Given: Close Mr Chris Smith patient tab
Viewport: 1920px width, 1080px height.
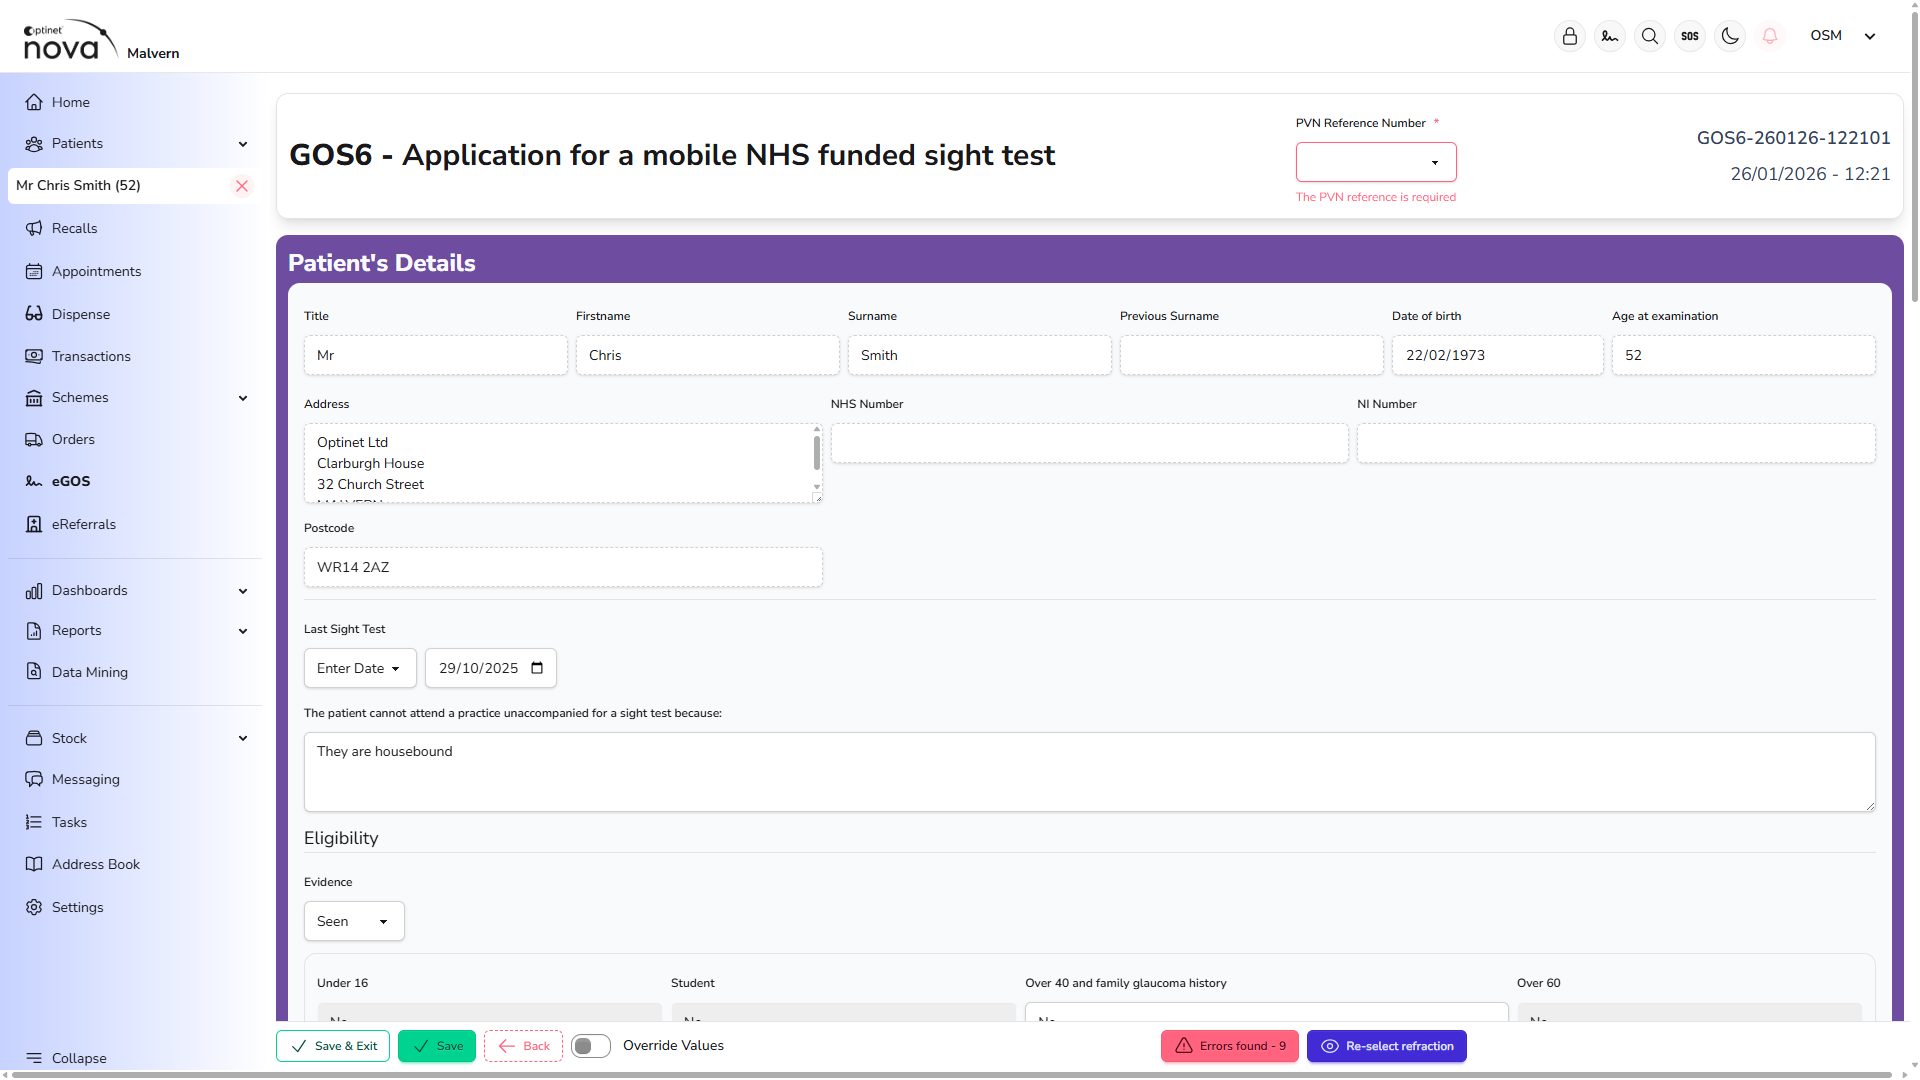Looking at the screenshot, I should pos(242,186).
